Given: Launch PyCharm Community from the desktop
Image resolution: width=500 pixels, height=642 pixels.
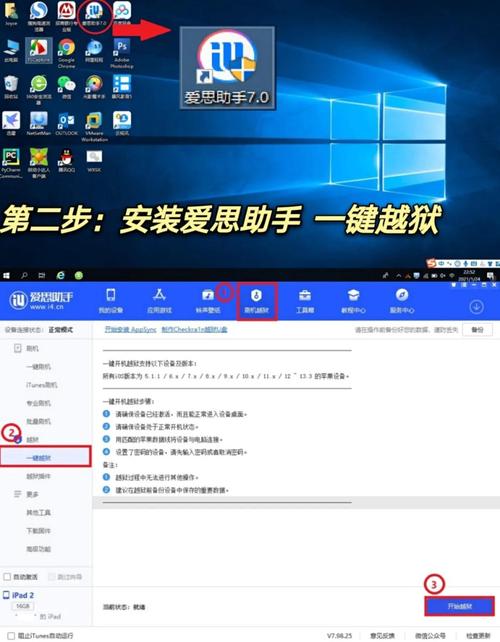Looking at the screenshot, I should point(11,163).
